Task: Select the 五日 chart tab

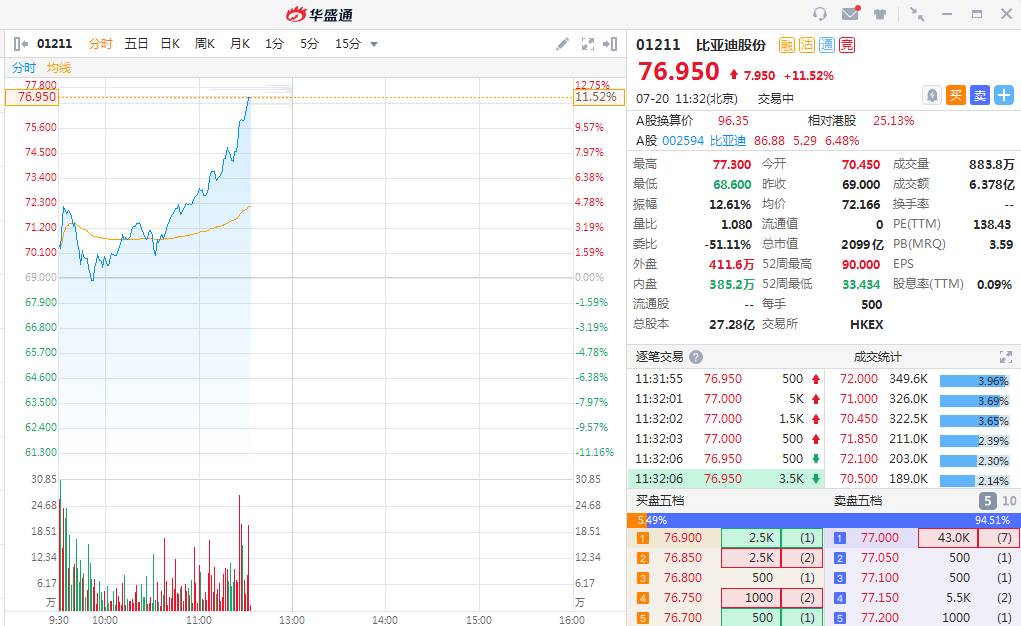Action: 136,44
